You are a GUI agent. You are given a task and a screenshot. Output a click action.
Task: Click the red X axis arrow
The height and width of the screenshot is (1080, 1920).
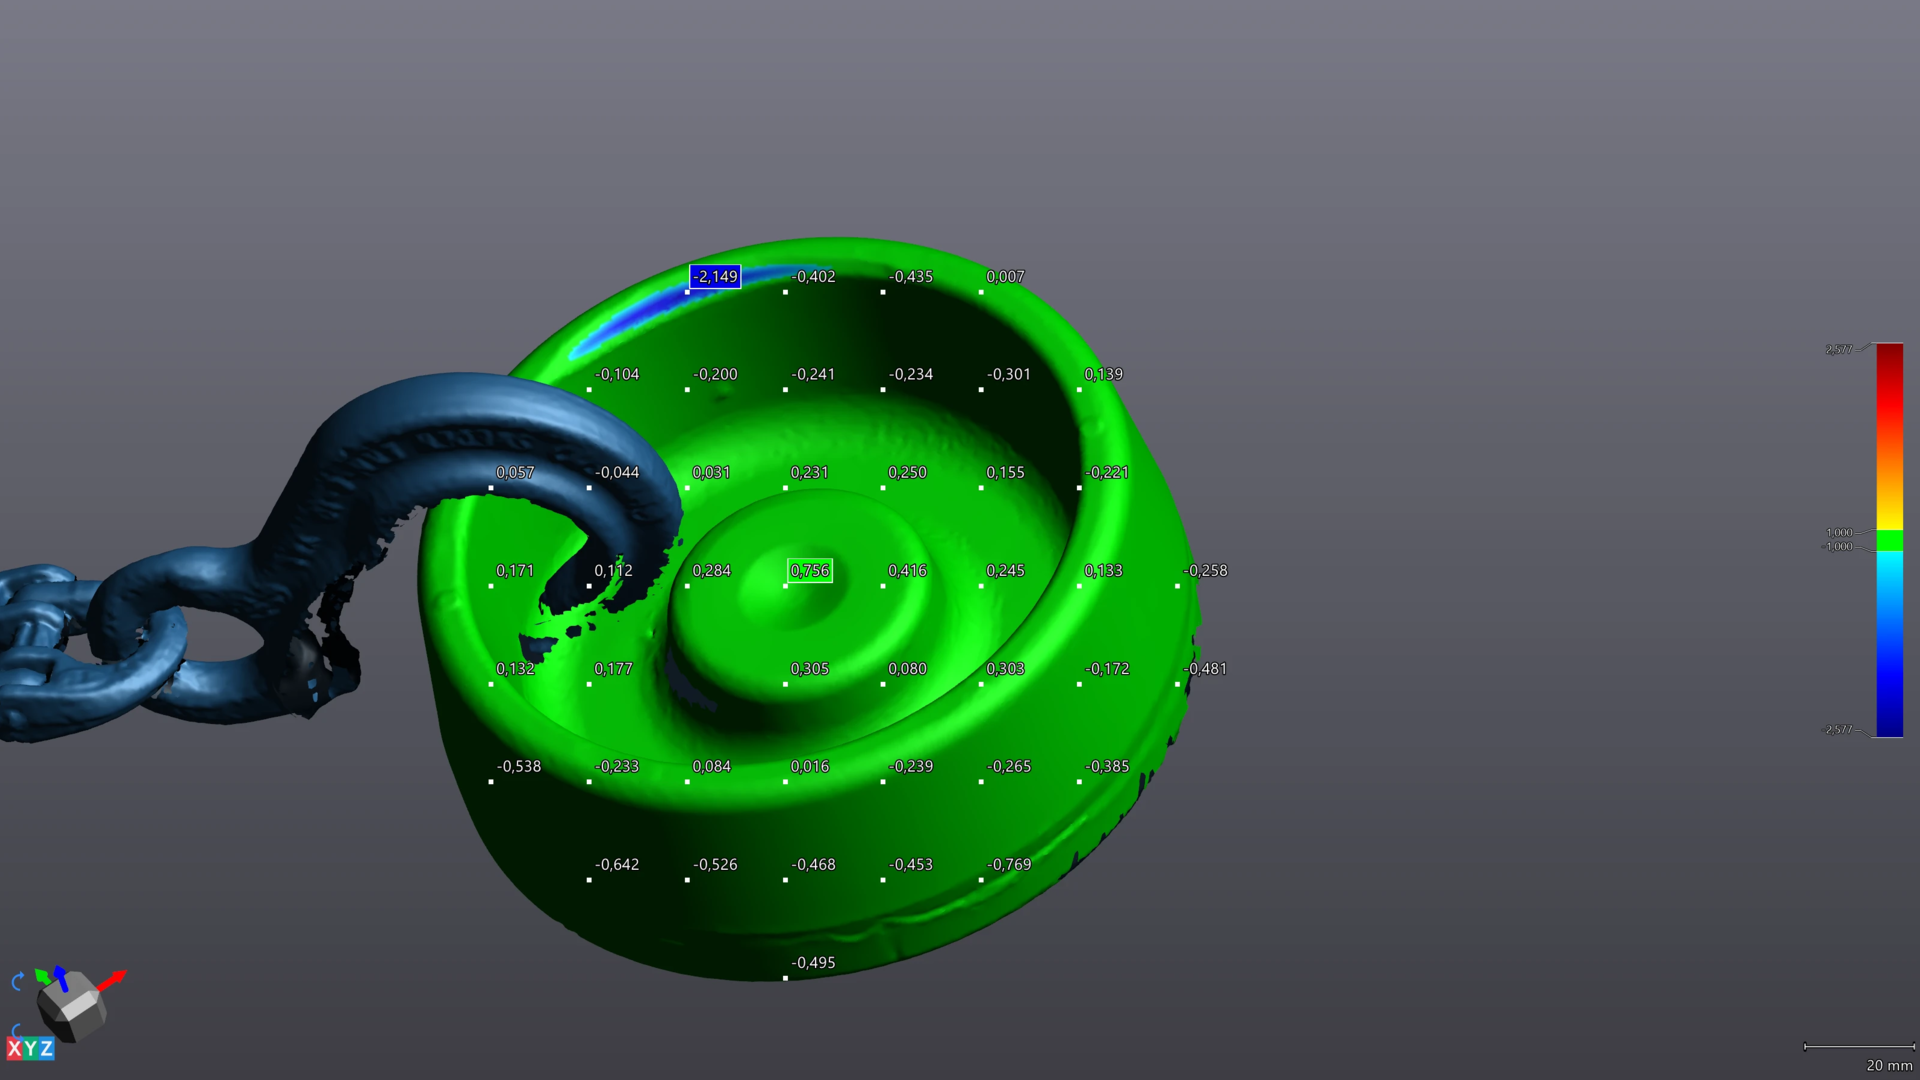coord(113,979)
